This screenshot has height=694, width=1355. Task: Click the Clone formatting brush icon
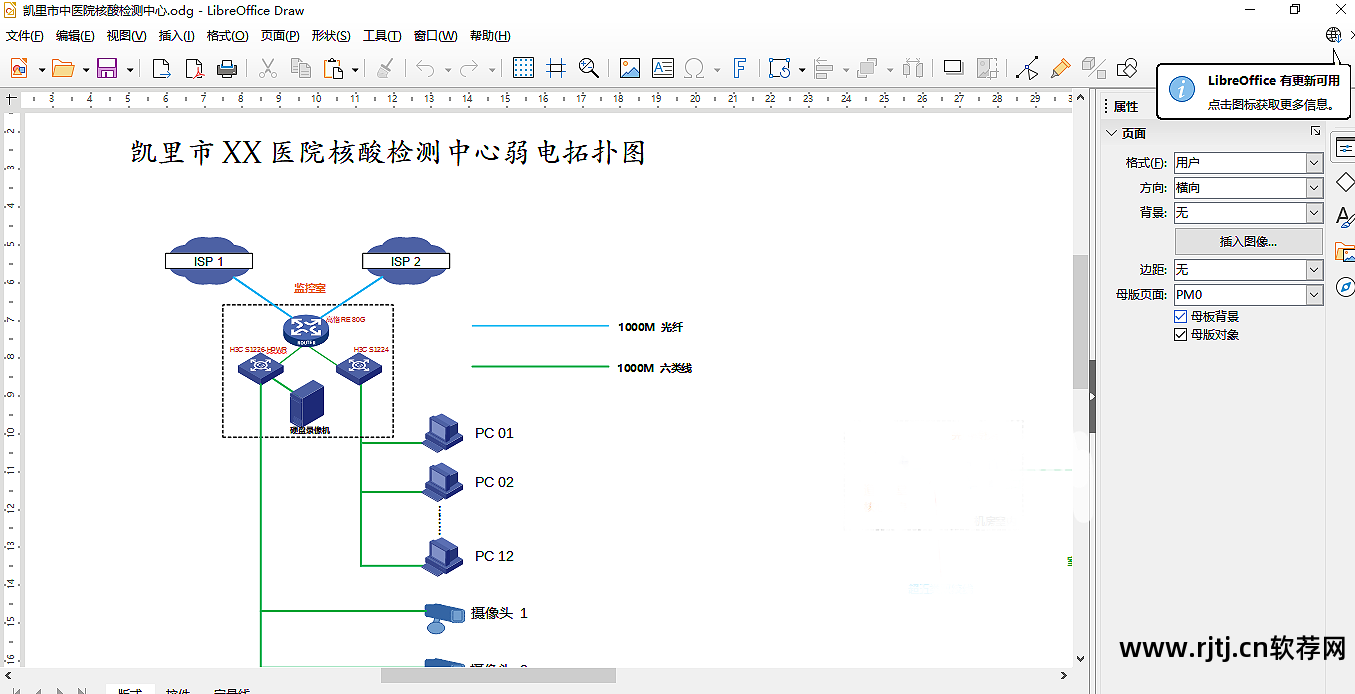point(384,68)
